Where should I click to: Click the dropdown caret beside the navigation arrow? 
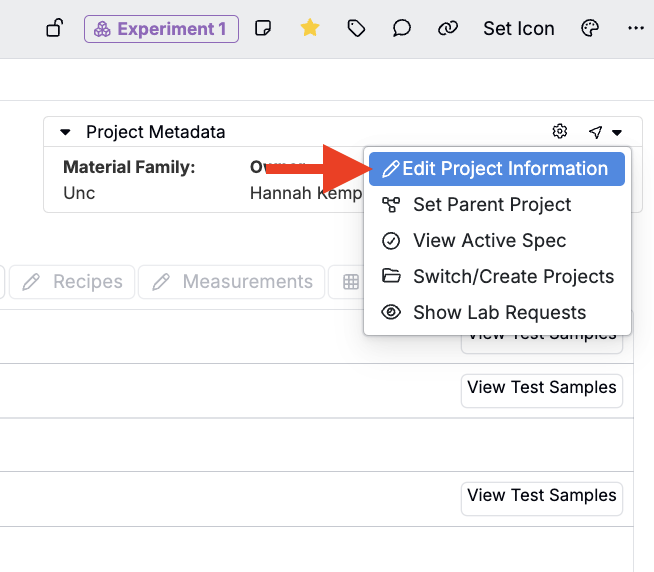tap(617, 132)
